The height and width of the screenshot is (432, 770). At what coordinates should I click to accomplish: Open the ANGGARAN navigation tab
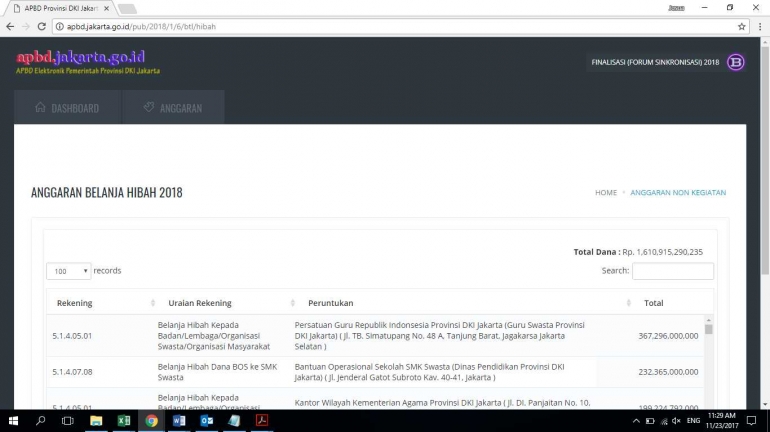pyautogui.click(x=173, y=108)
